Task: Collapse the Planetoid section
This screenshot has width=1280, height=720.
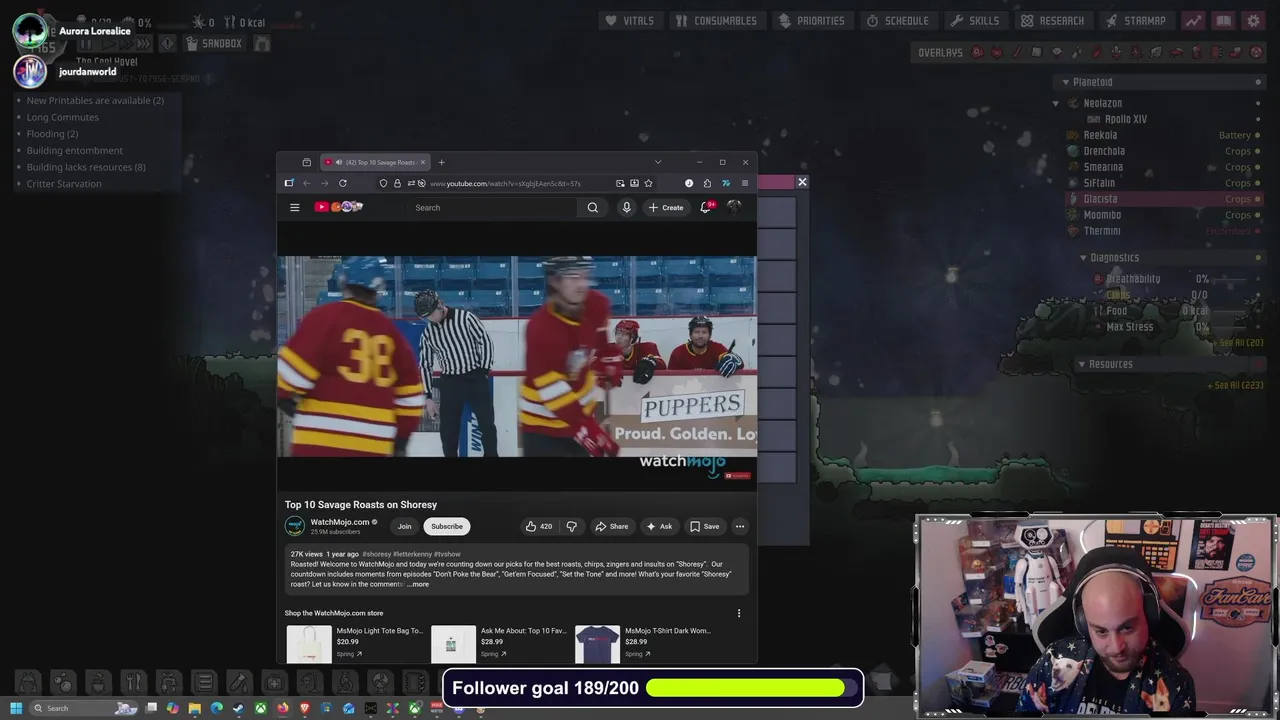Action: pyautogui.click(x=1065, y=82)
